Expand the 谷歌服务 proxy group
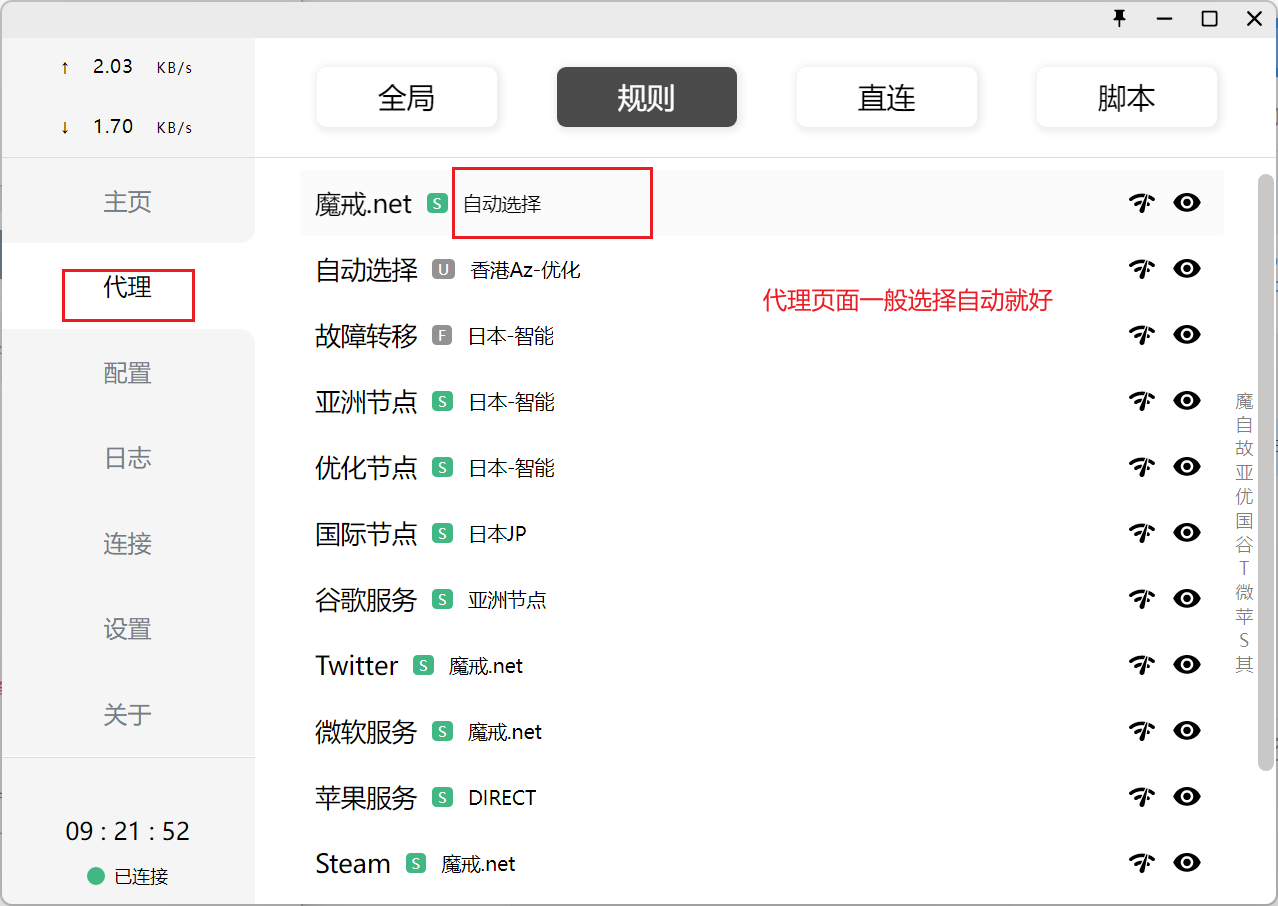Viewport: 1278px width, 906px height. [762, 599]
